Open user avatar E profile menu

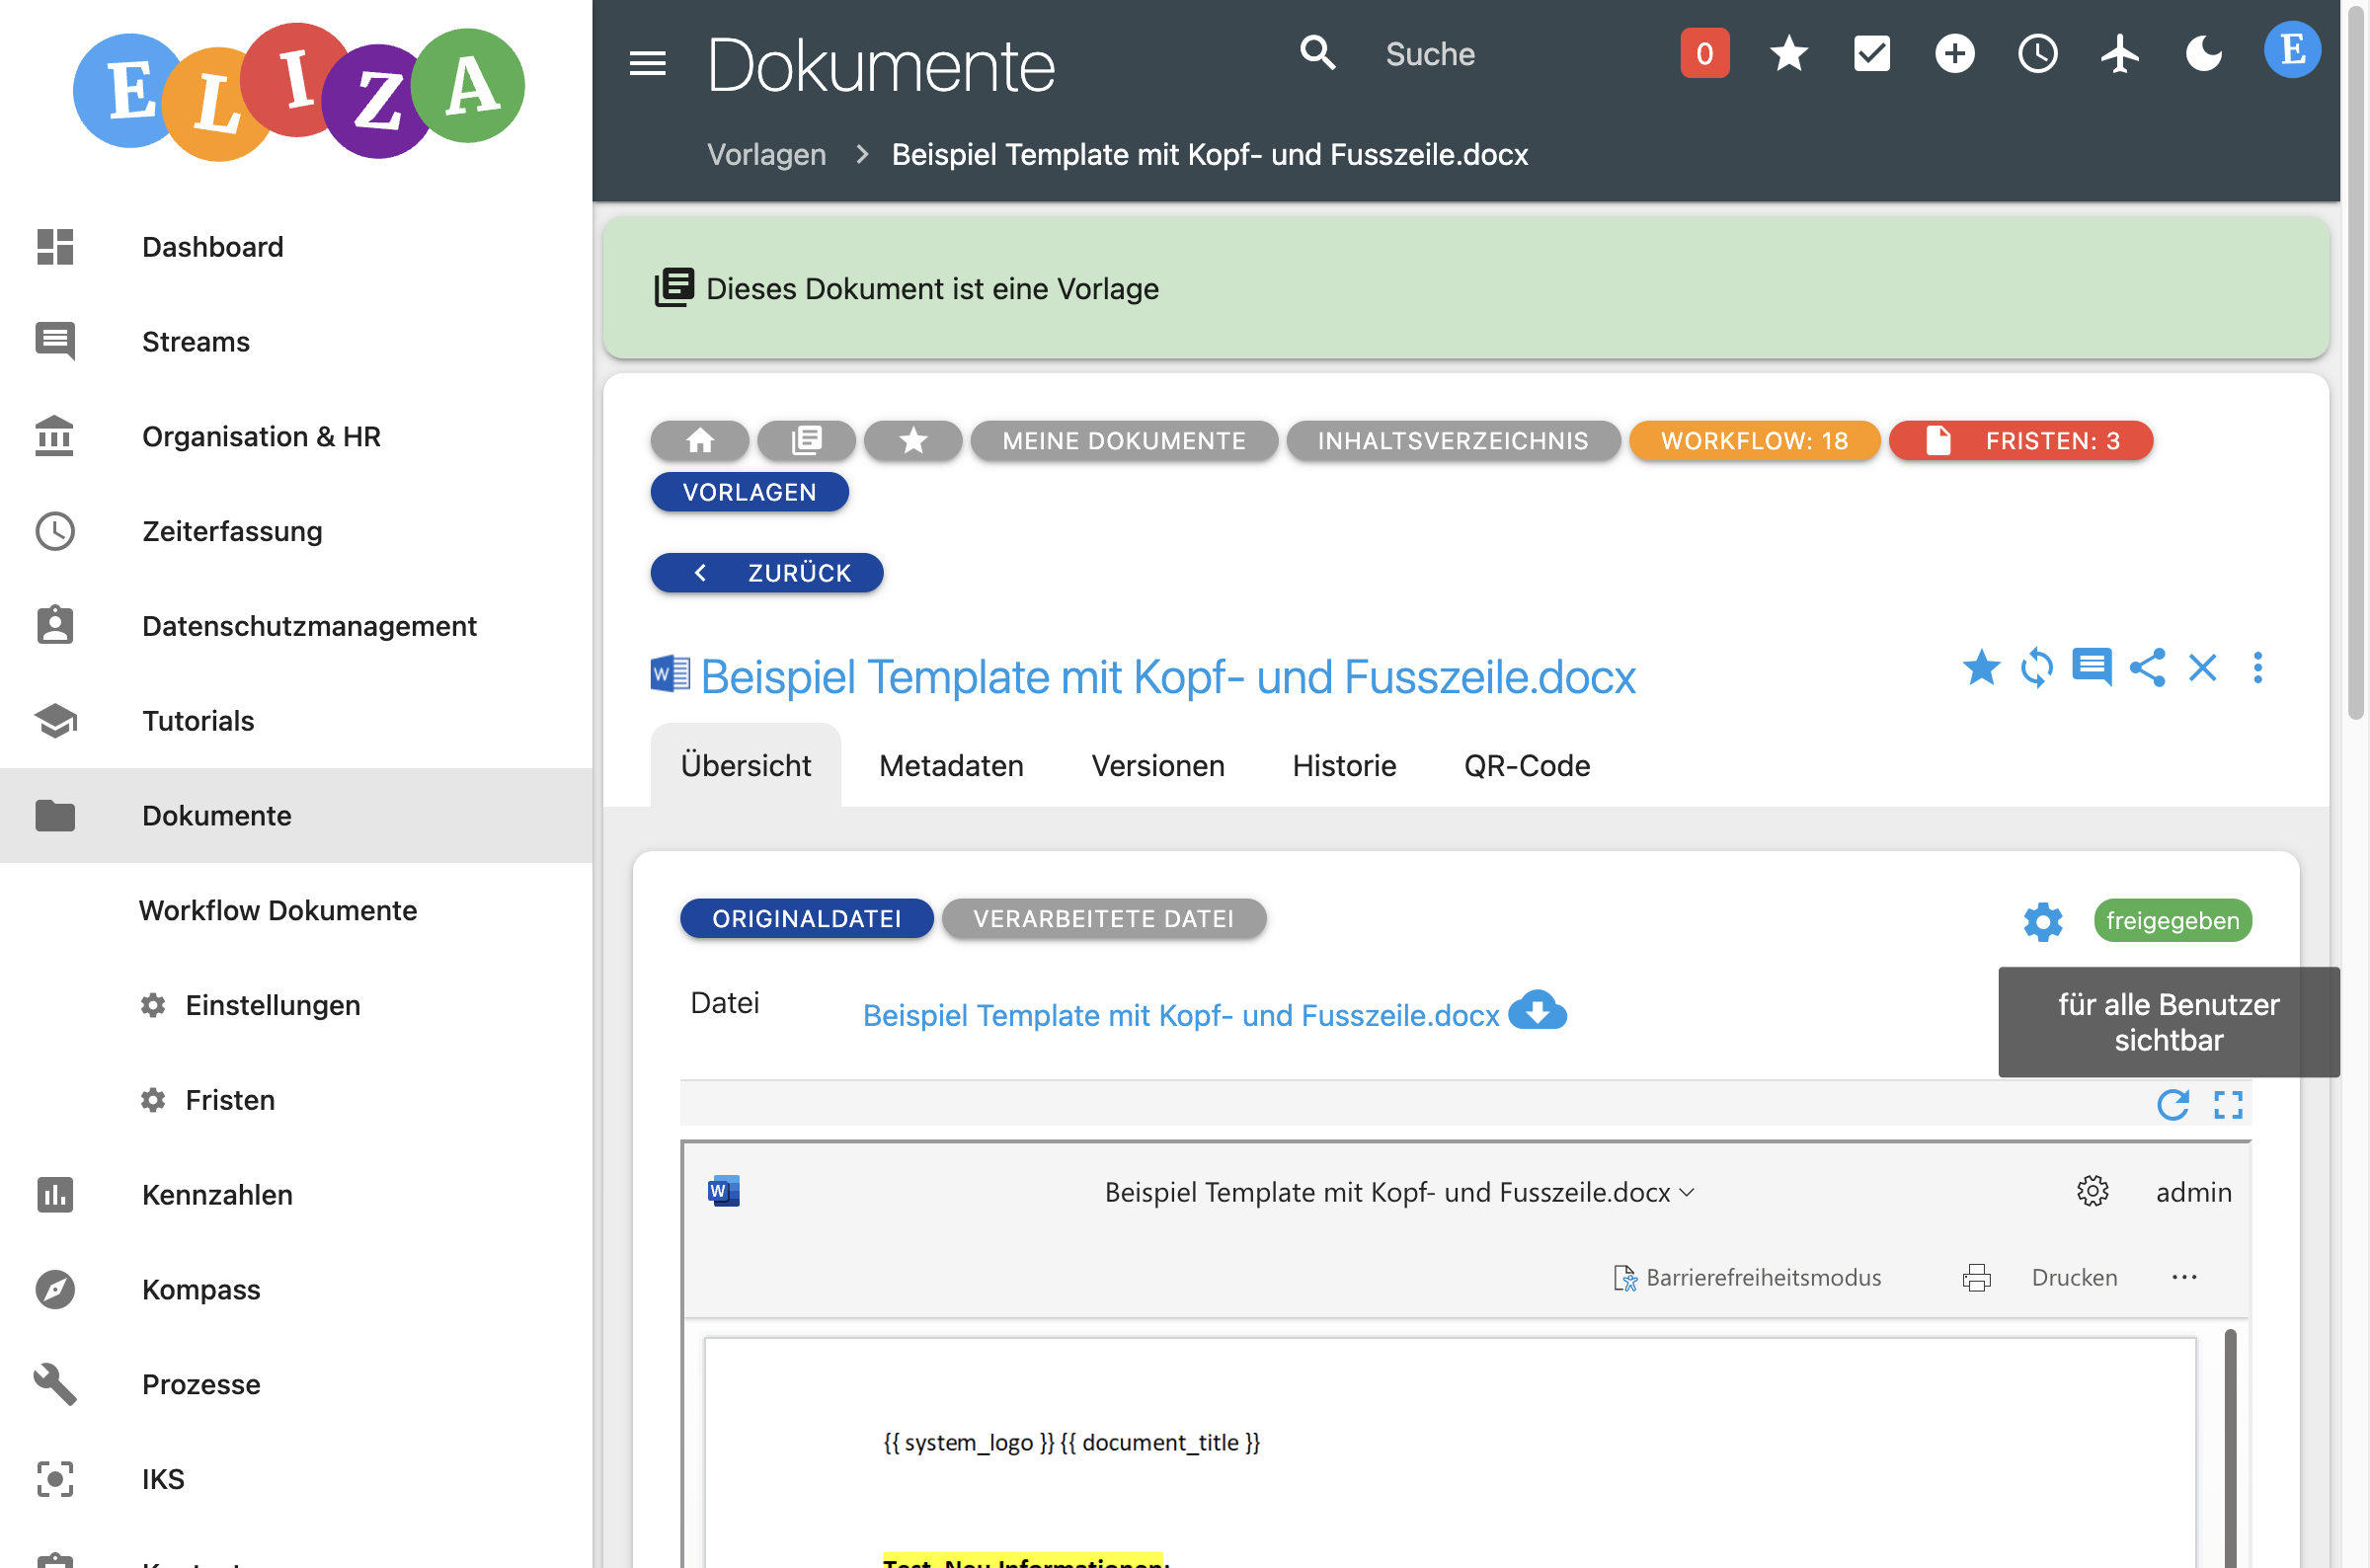2292,50
